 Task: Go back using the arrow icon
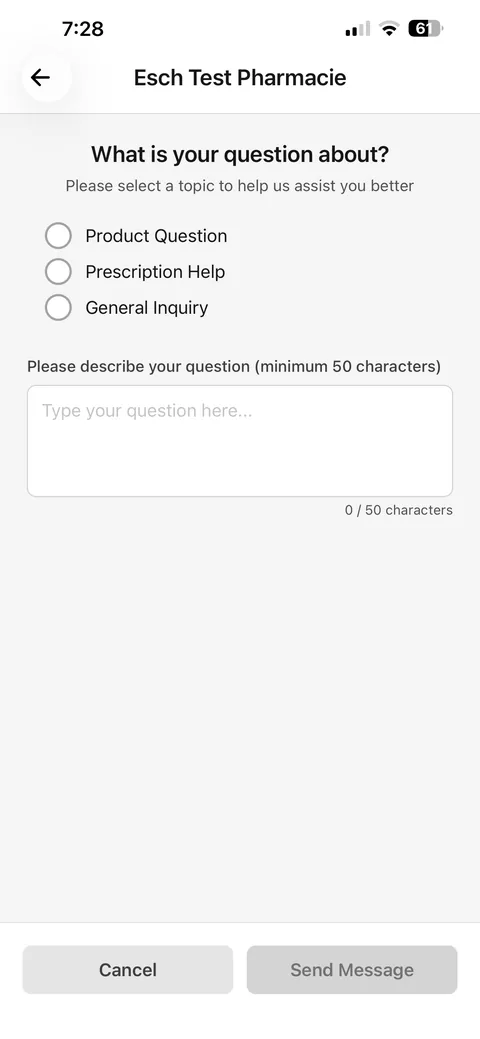point(40,78)
